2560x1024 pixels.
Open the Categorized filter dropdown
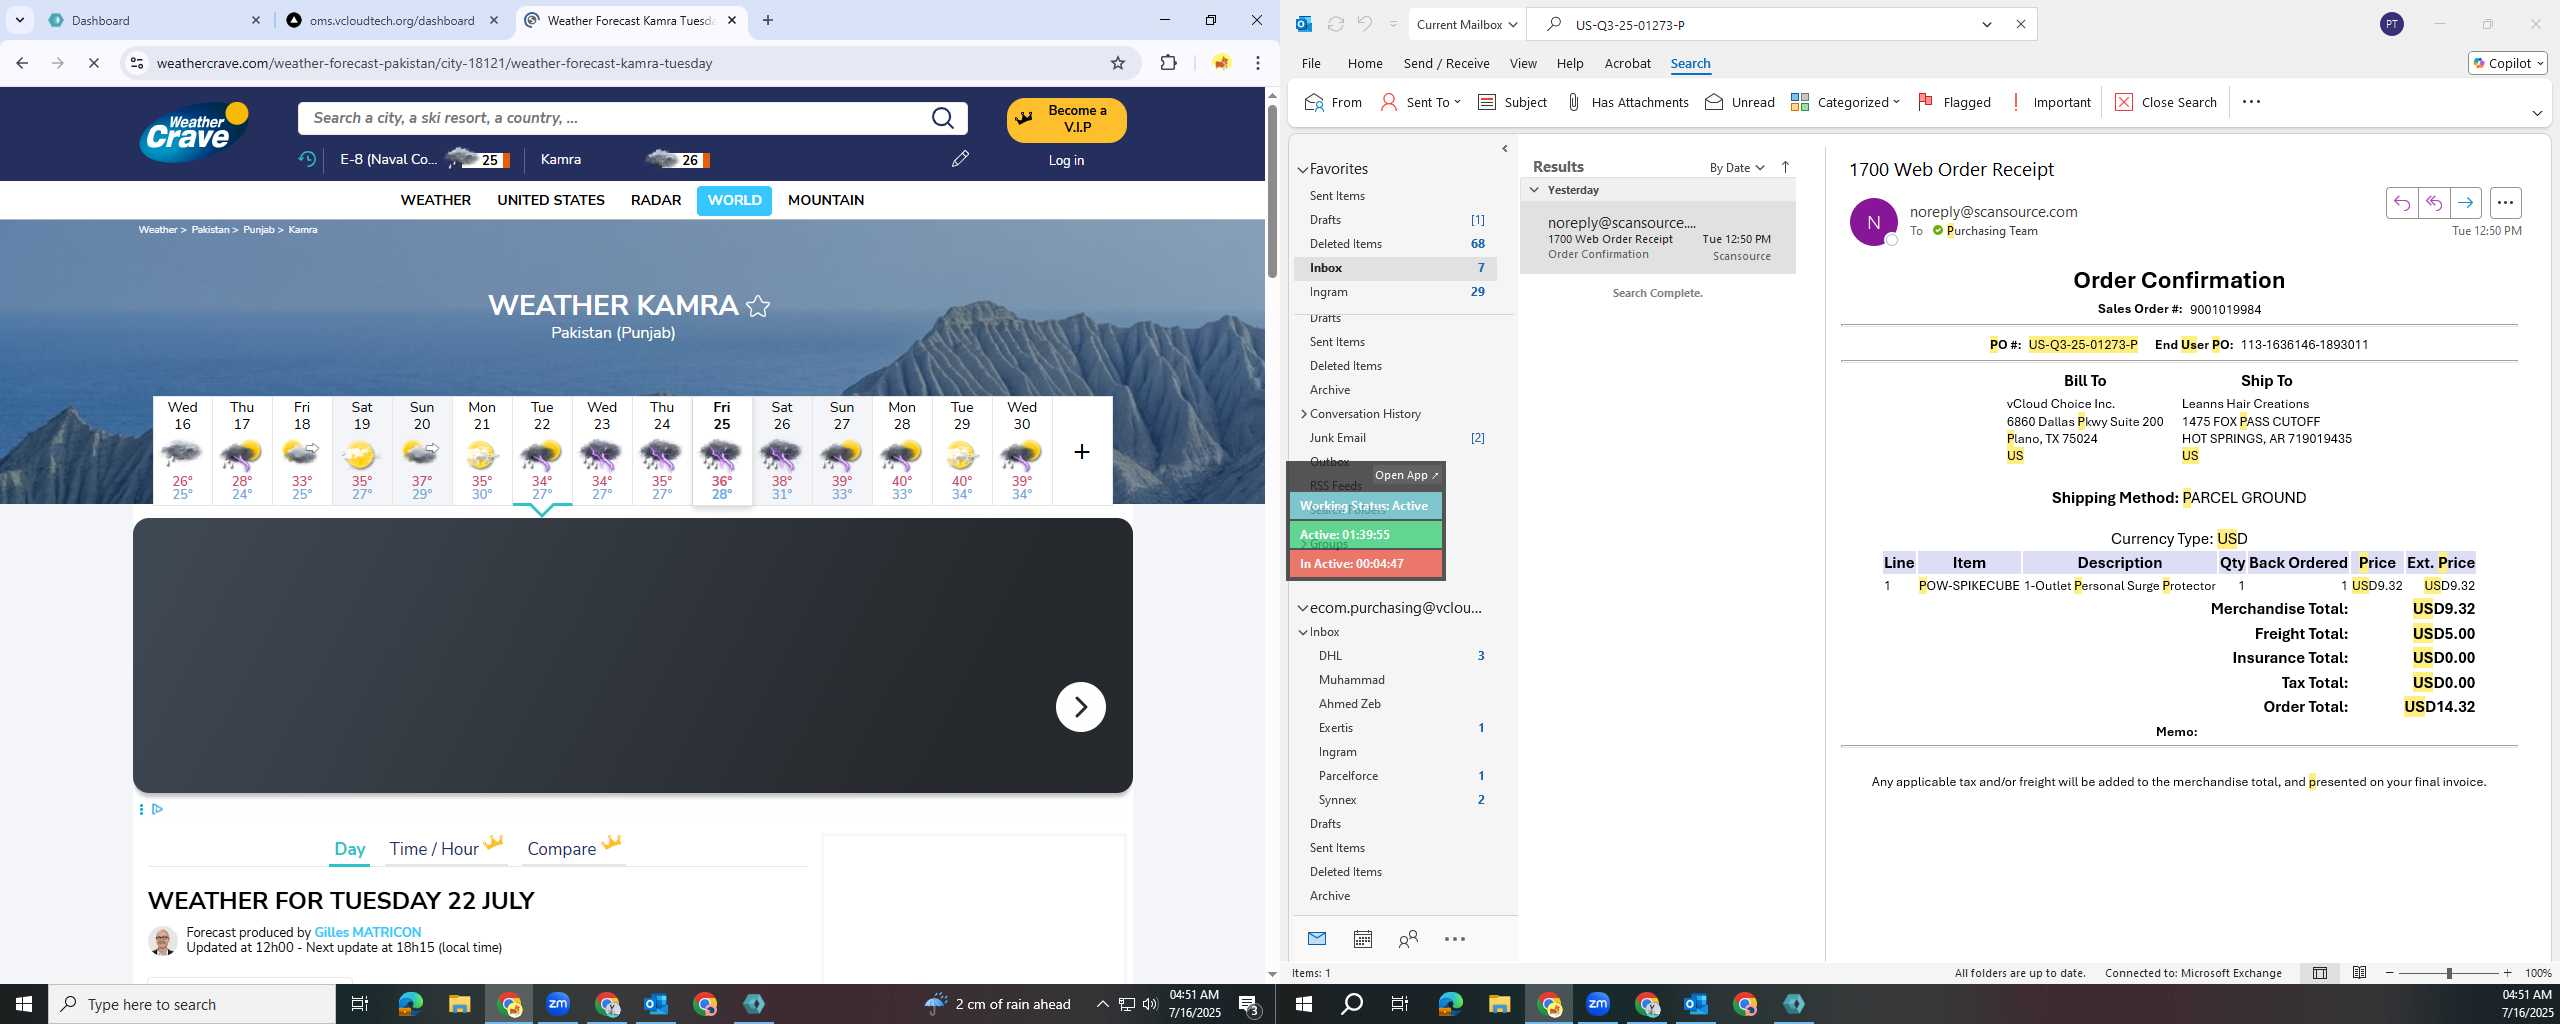point(1845,102)
